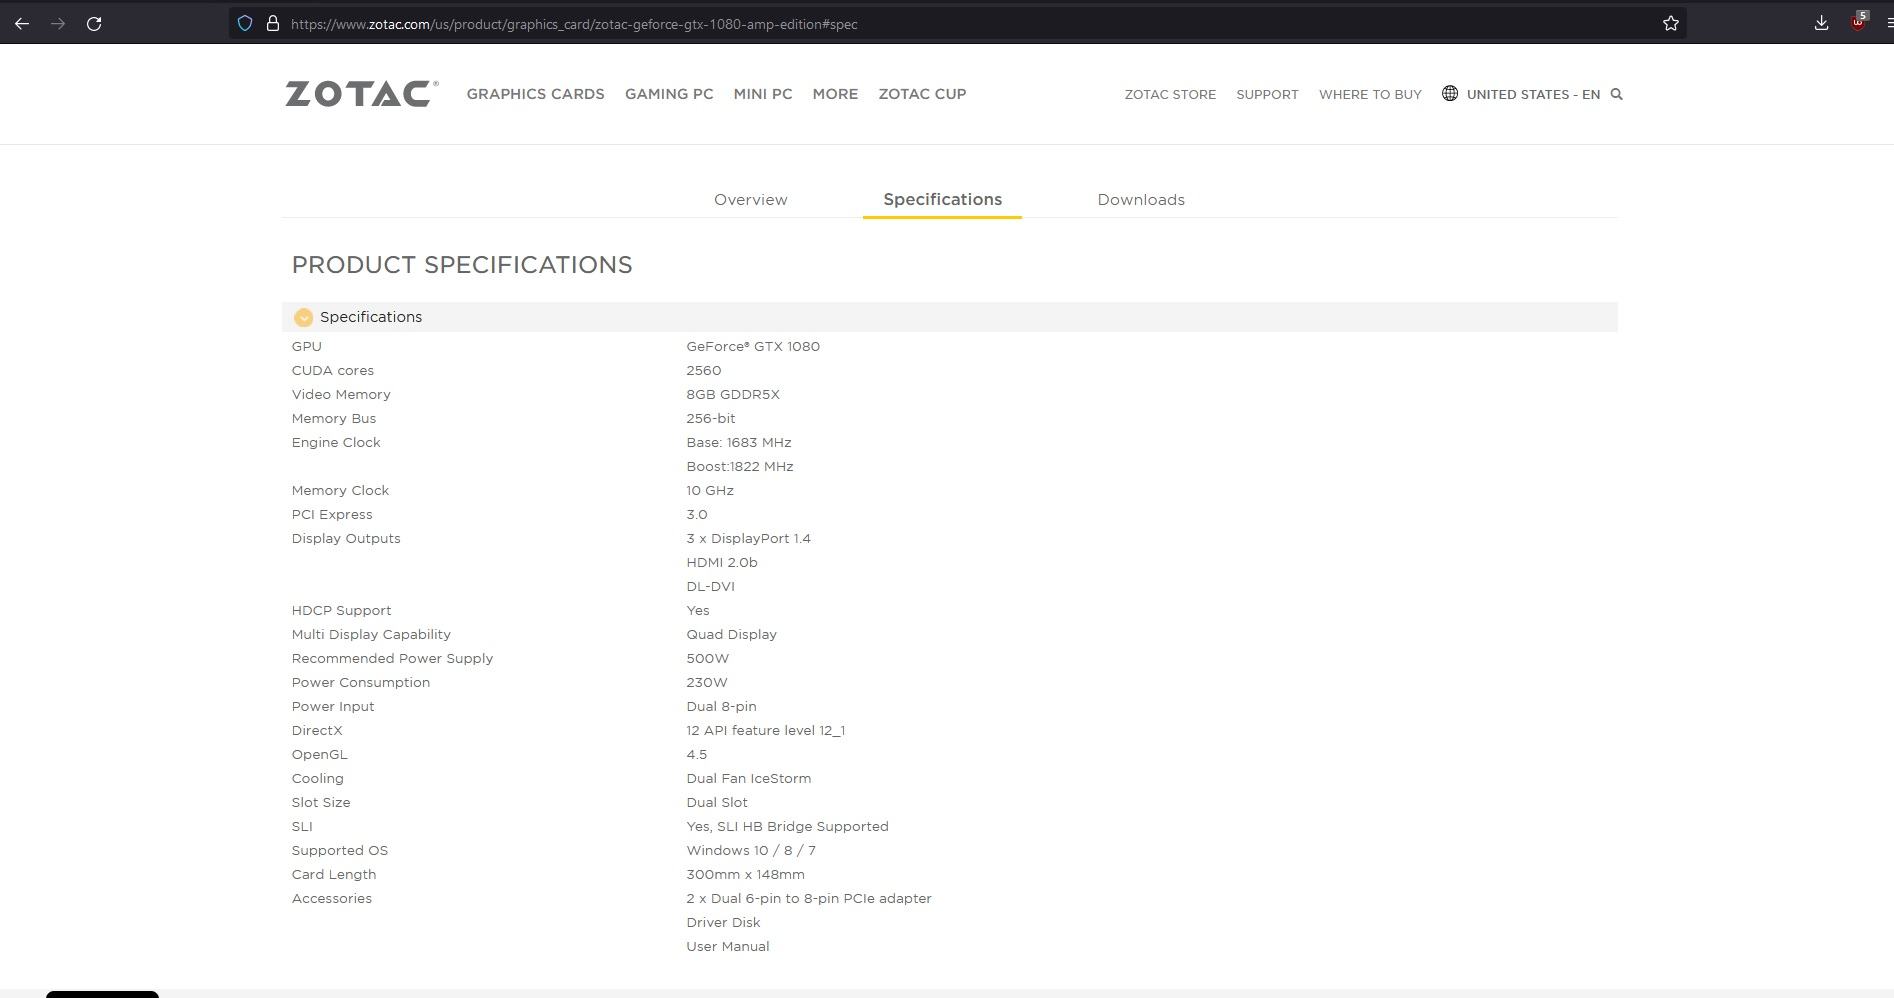Collapse the Specifications section arrow
Screen dimensions: 1894x998
coord(303,317)
